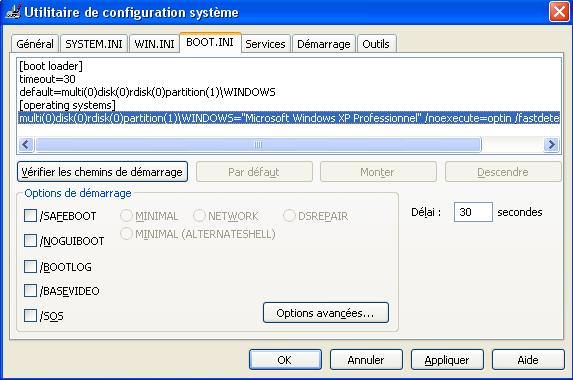
Task: Close the Utilitaire de configuration système window
Action: coord(559,12)
